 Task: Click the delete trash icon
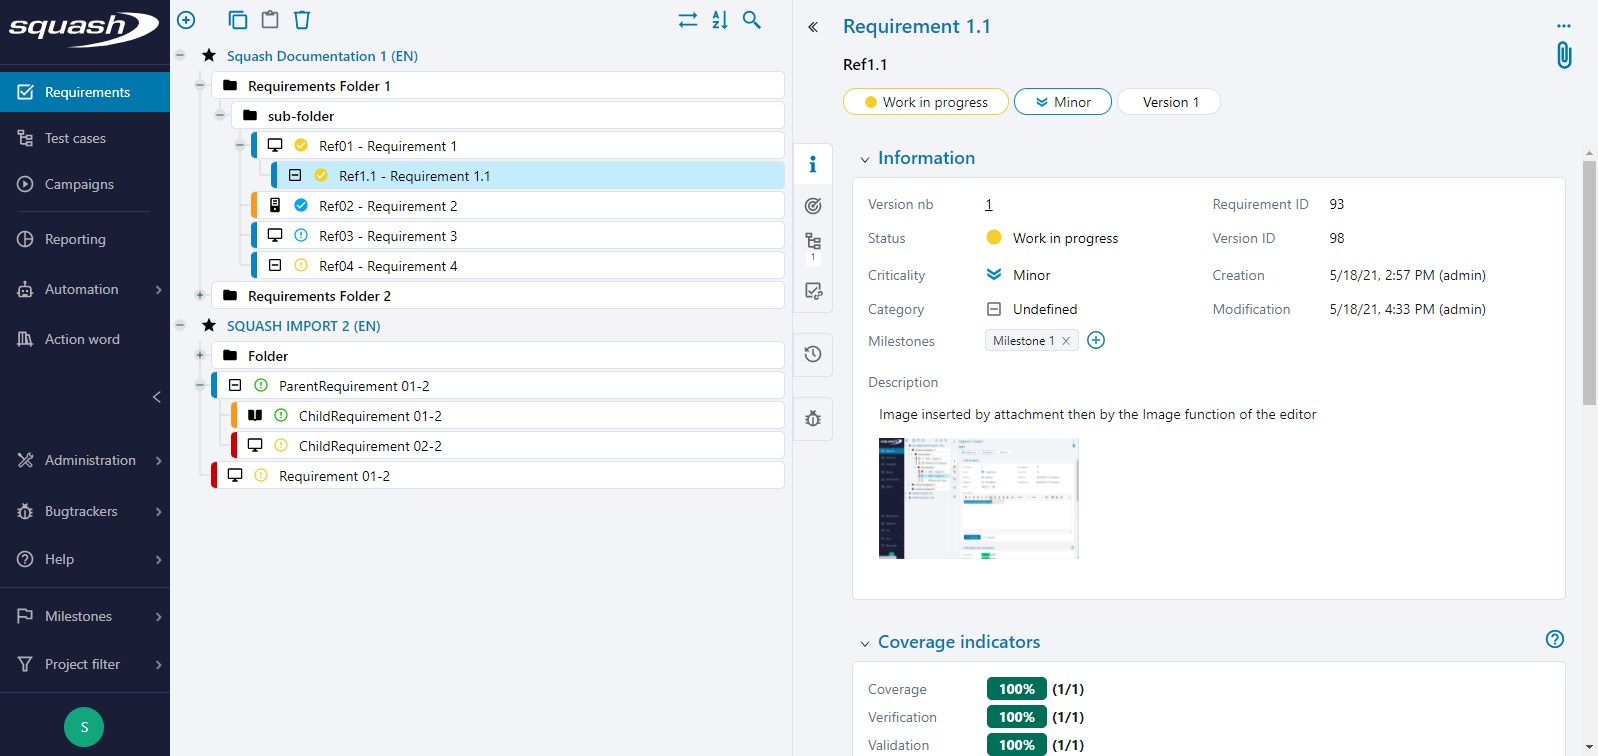click(302, 20)
